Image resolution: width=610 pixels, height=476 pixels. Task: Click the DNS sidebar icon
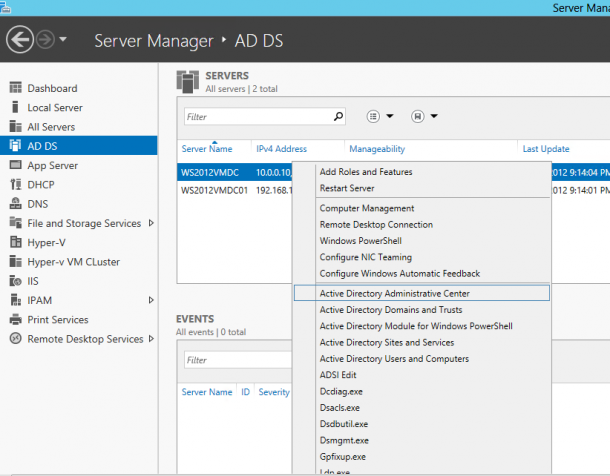[x=16, y=203]
